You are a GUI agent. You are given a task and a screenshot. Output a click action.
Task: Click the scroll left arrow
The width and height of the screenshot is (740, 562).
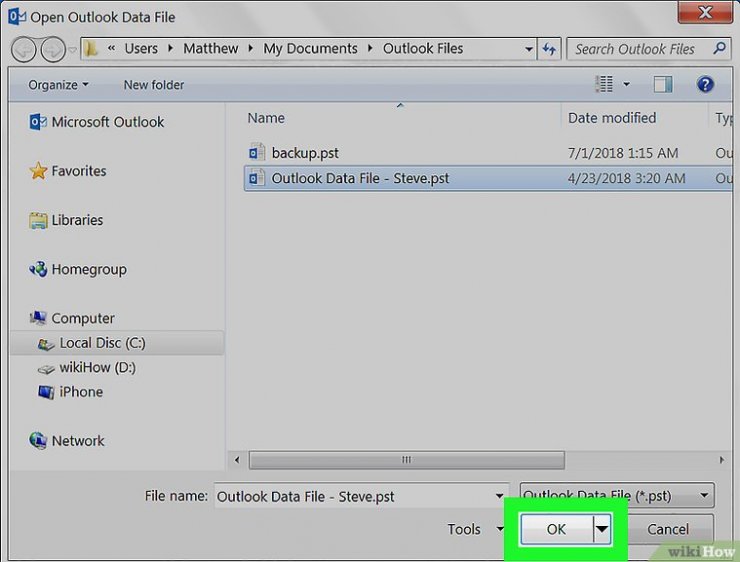237,460
